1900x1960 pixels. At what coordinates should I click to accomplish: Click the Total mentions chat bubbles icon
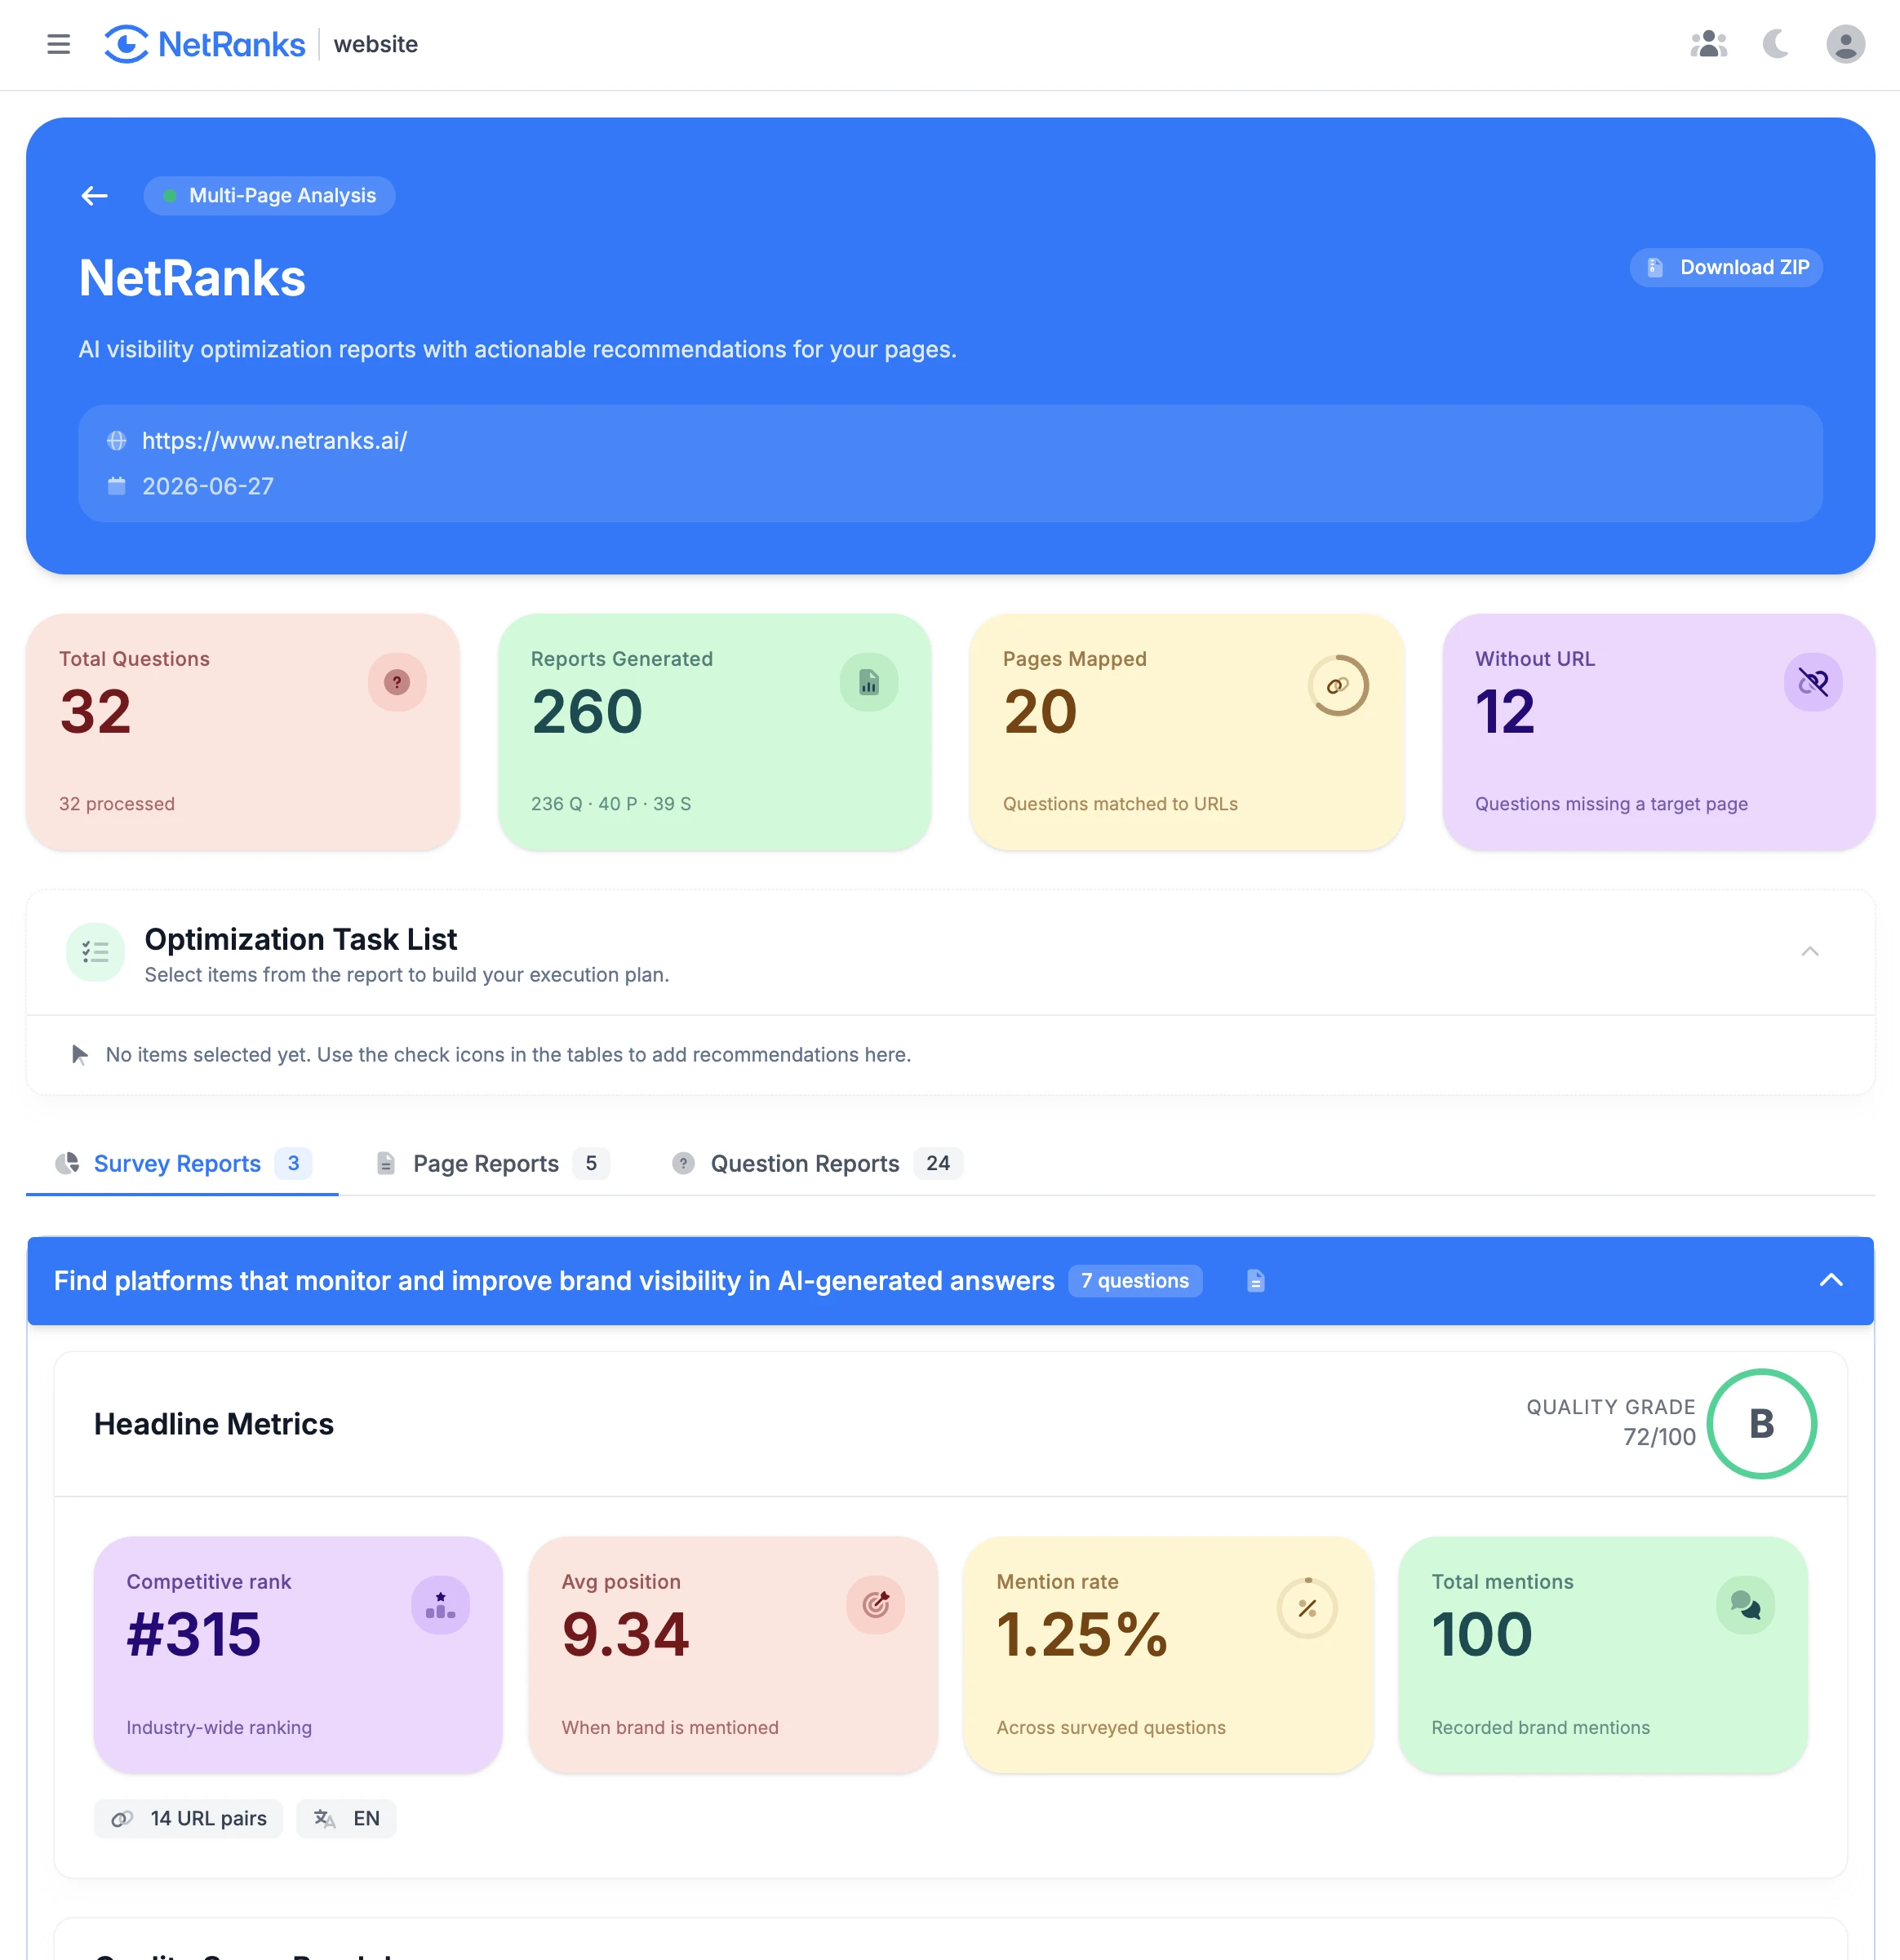(x=1745, y=1605)
